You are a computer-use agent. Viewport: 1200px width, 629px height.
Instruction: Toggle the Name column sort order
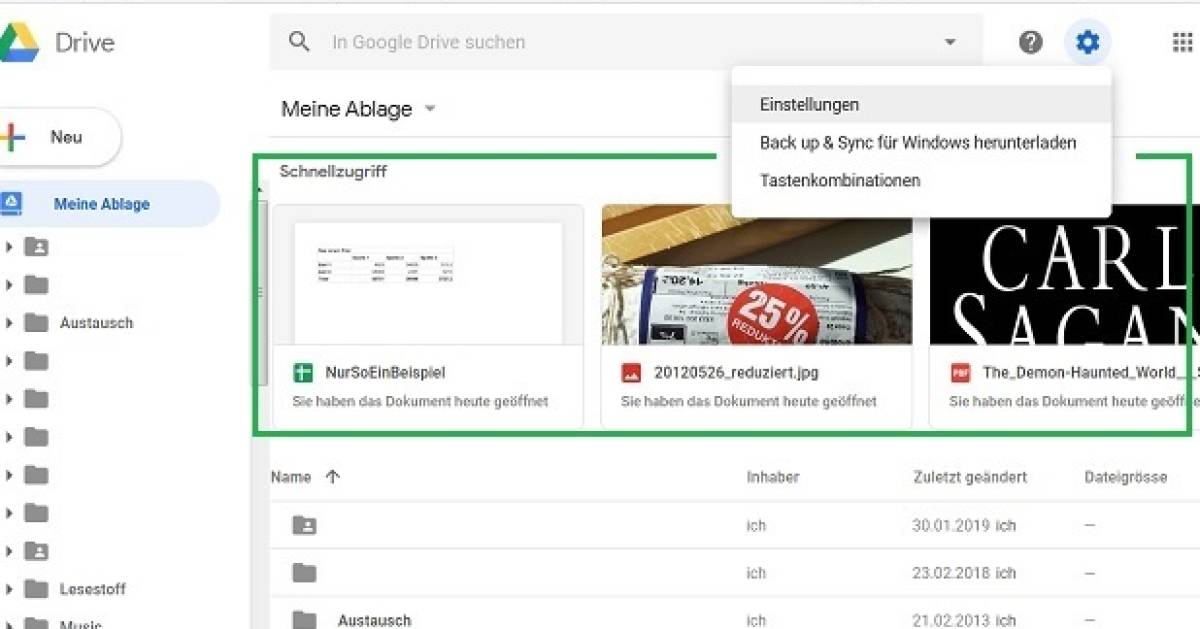331,477
